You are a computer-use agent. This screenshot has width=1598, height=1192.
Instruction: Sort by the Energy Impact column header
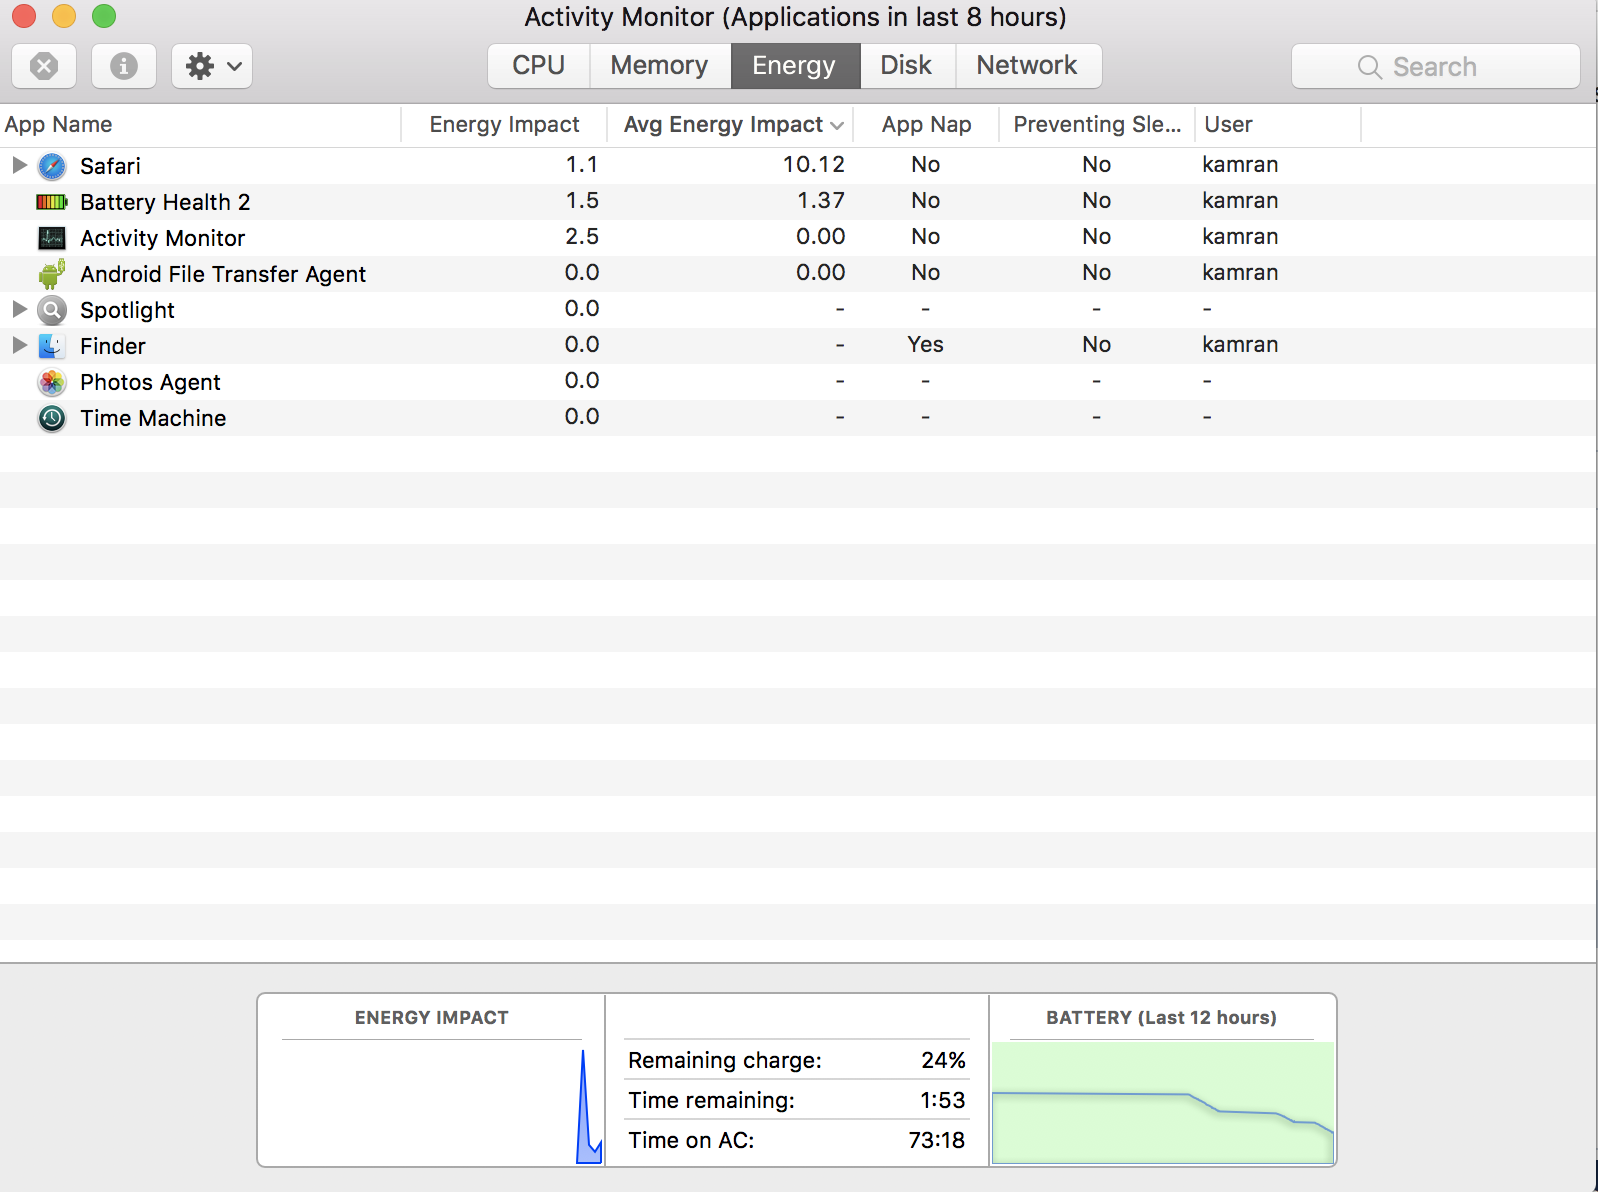point(504,125)
